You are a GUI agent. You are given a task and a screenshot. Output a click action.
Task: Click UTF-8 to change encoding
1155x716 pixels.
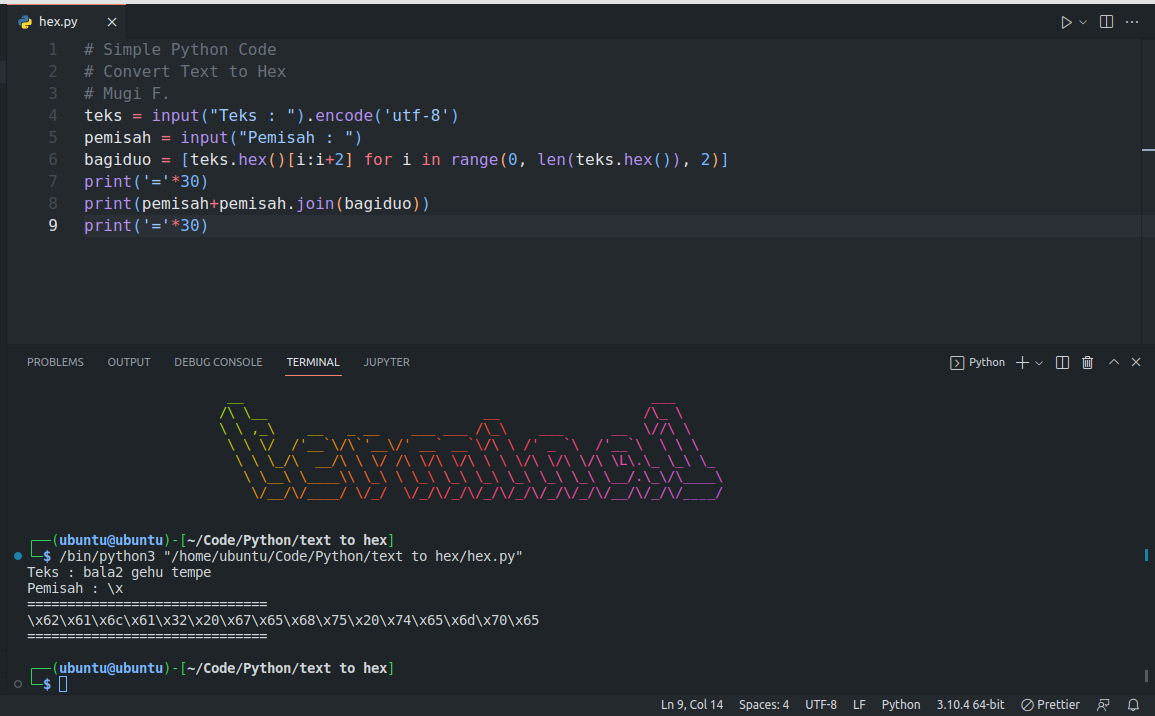[821, 704]
